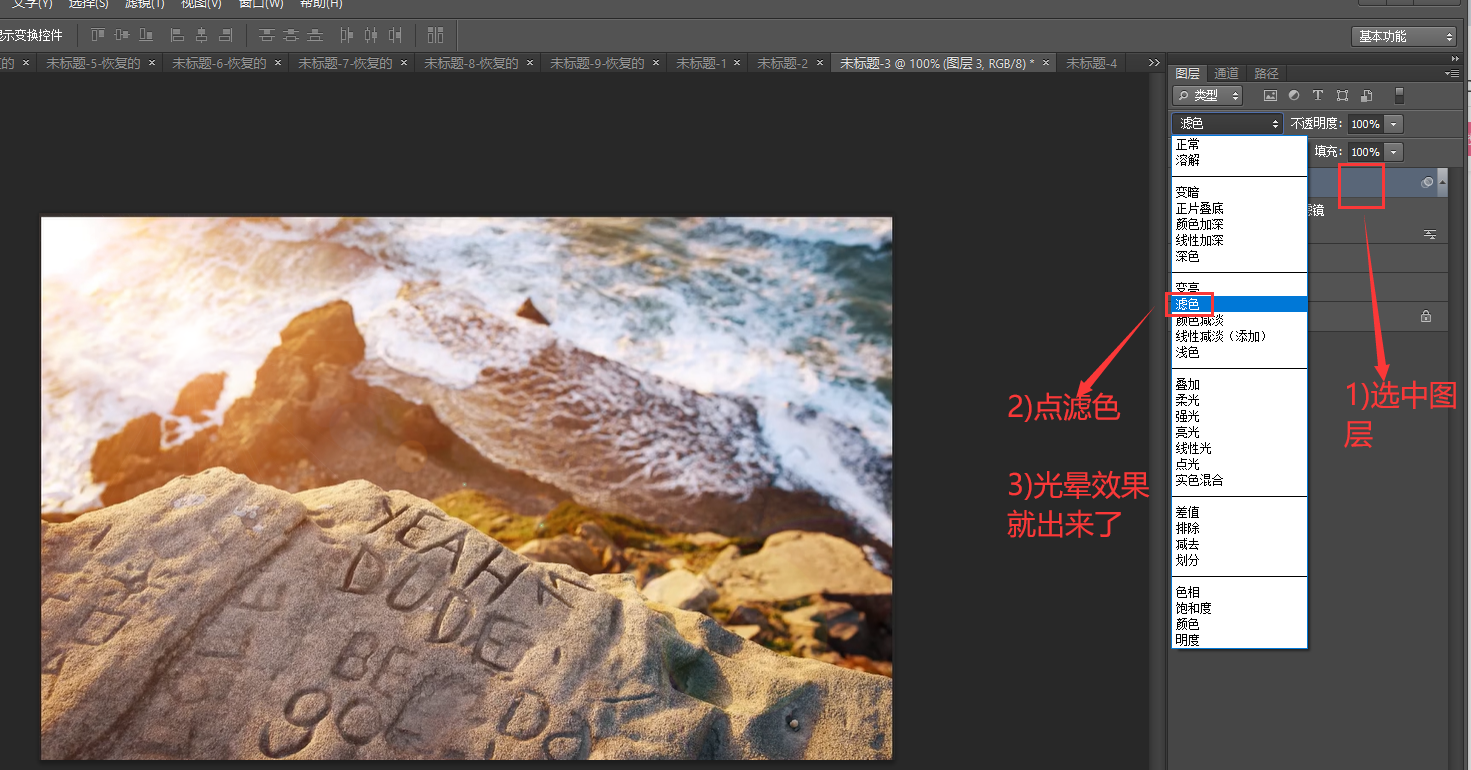The image size is (1471, 770).
Task: Click the lock icon on the bottom layer
Action: [x=1426, y=316]
